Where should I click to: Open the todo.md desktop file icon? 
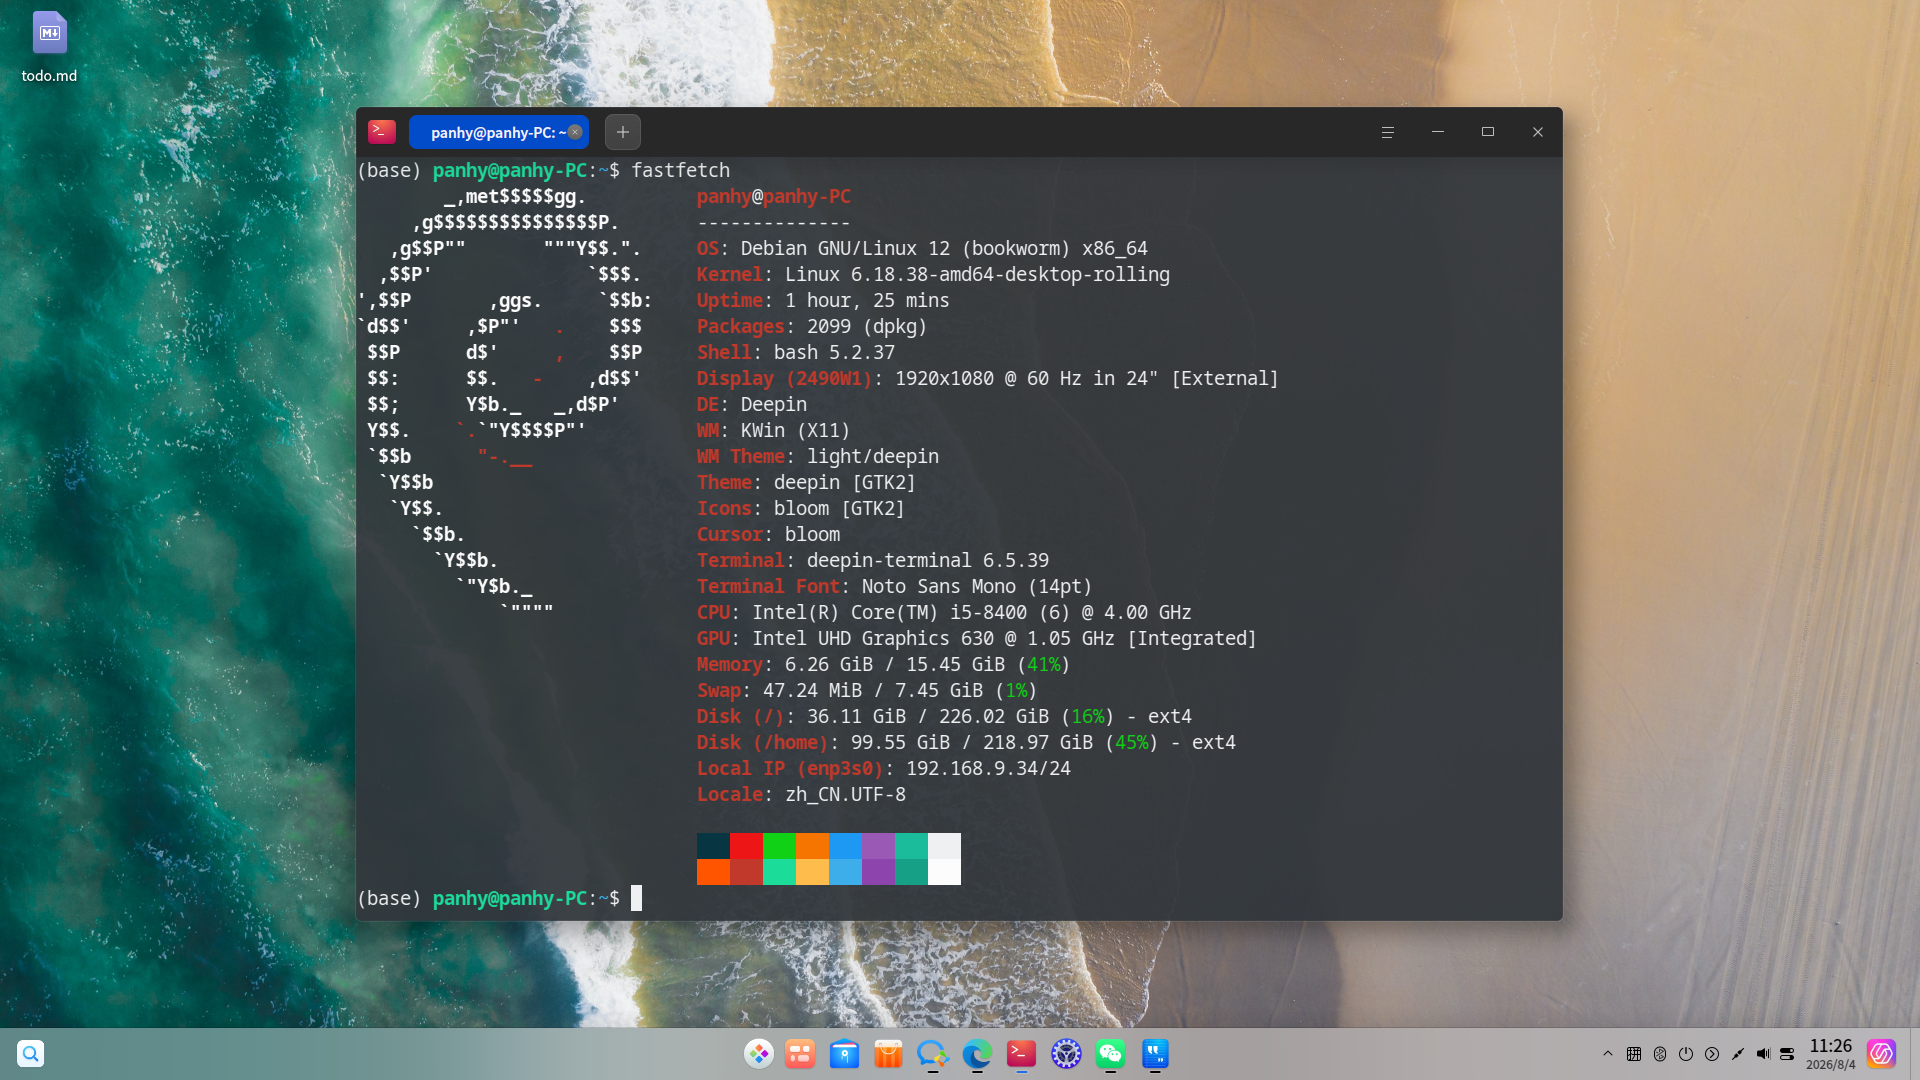[49, 47]
